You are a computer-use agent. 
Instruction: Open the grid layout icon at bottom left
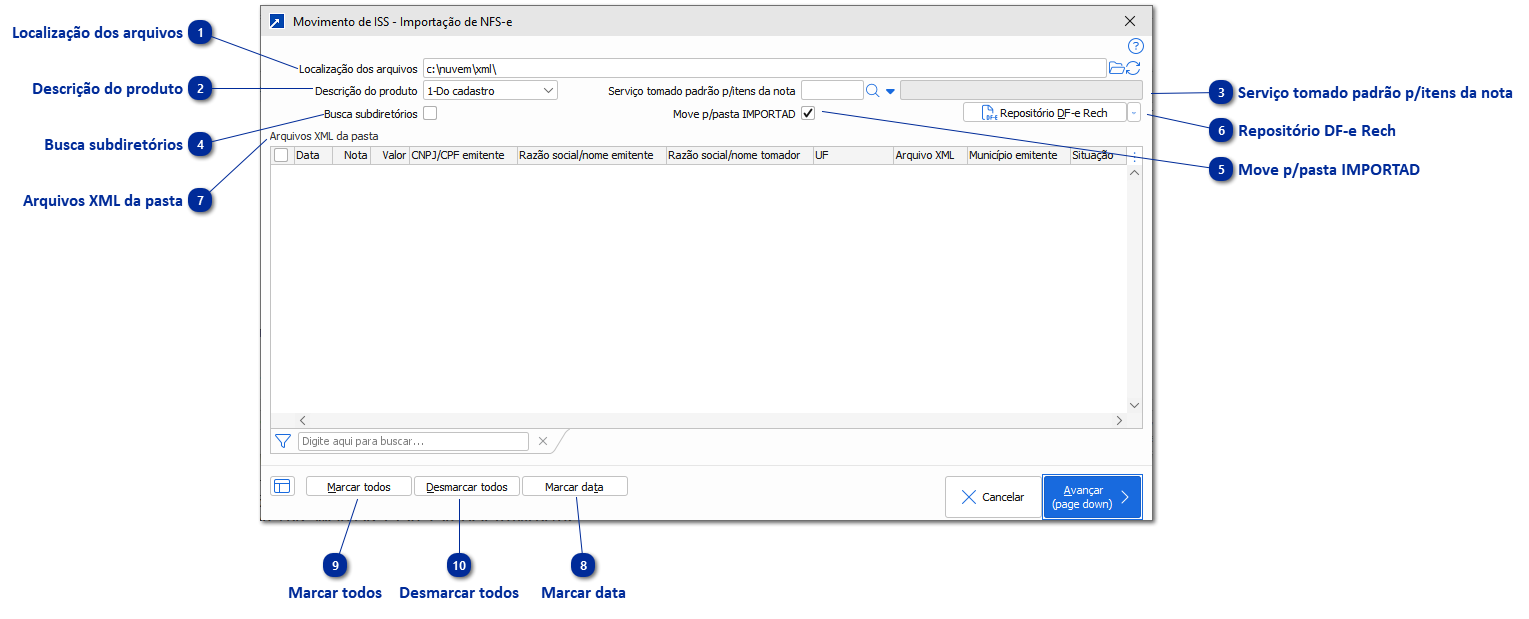click(282, 486)
